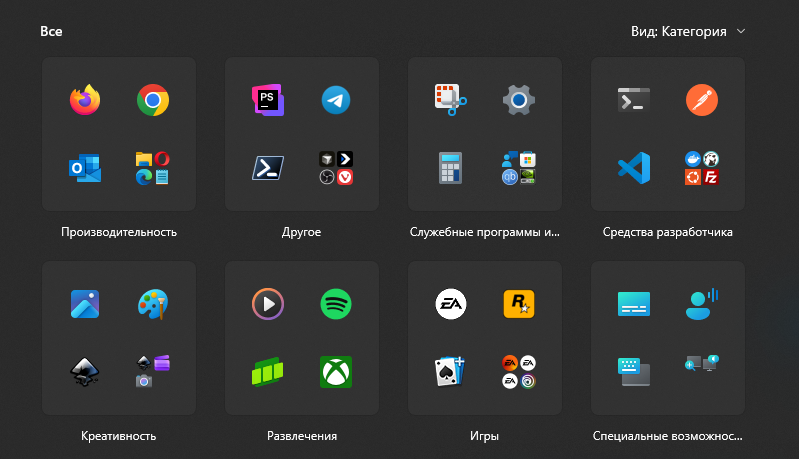Open Solitaire card game

point(450,372)
